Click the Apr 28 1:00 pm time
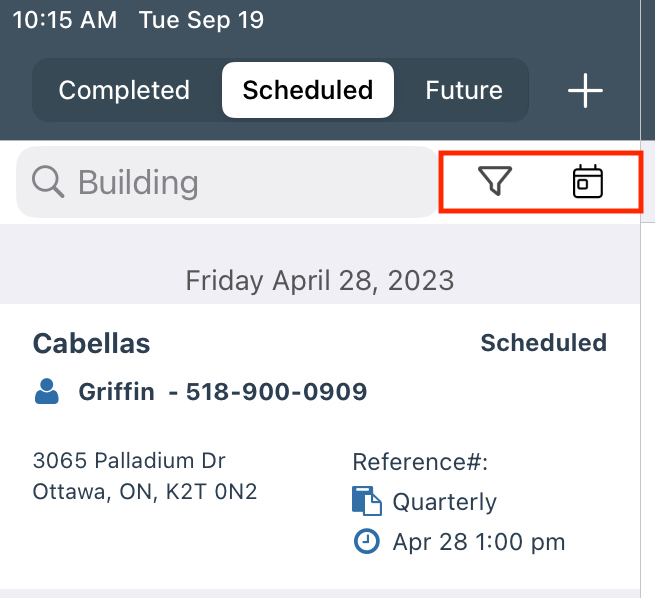The image size is (655, 598). pyautogui.click(x=478, y=542)
